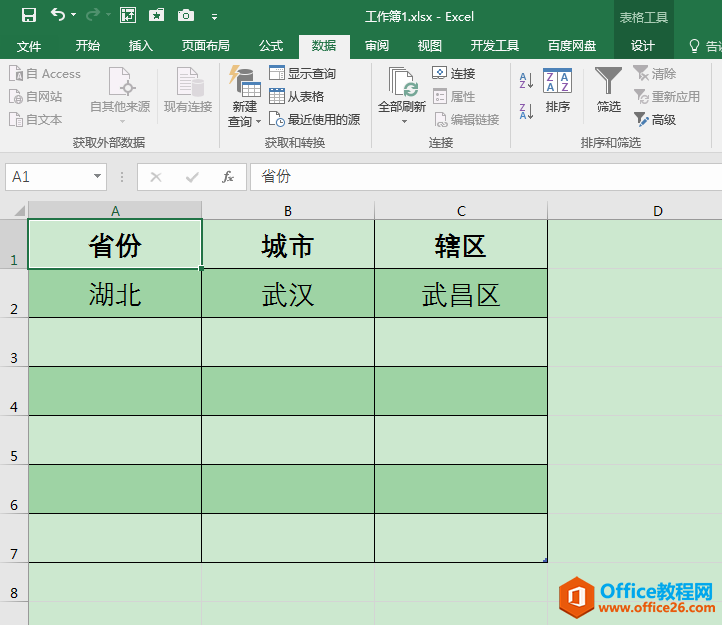The width and height of the screenshot is (722, 625).
Task: Click the confirm checkmark in formula bar
Action: click(x=192, y=177)
